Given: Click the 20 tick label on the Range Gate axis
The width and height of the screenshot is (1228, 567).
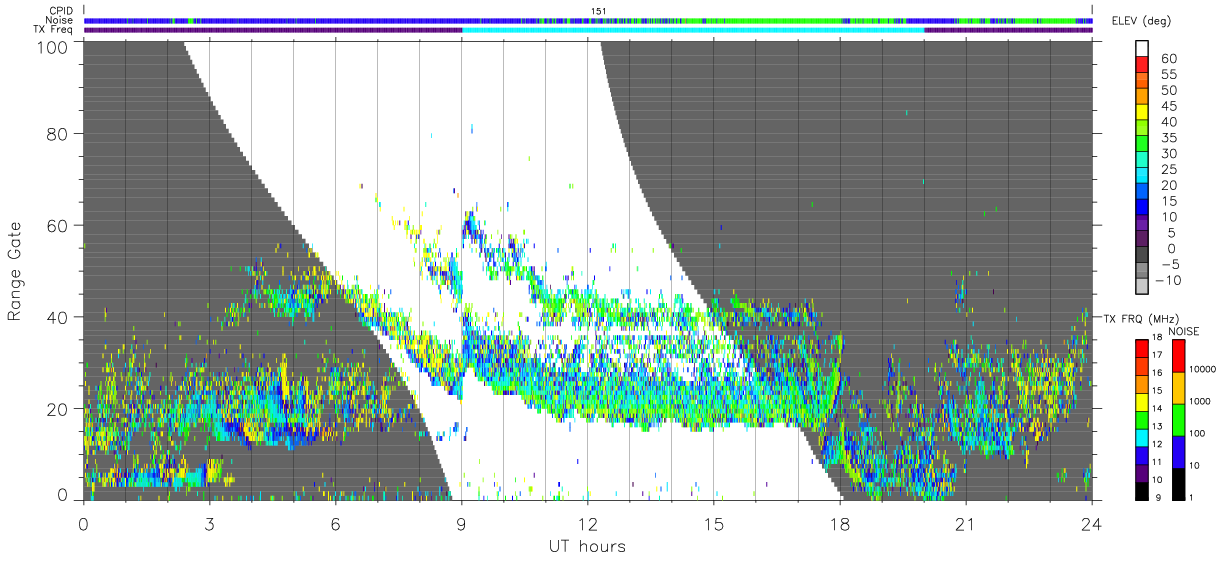Looking at the screenshot, I should point(58,409).
